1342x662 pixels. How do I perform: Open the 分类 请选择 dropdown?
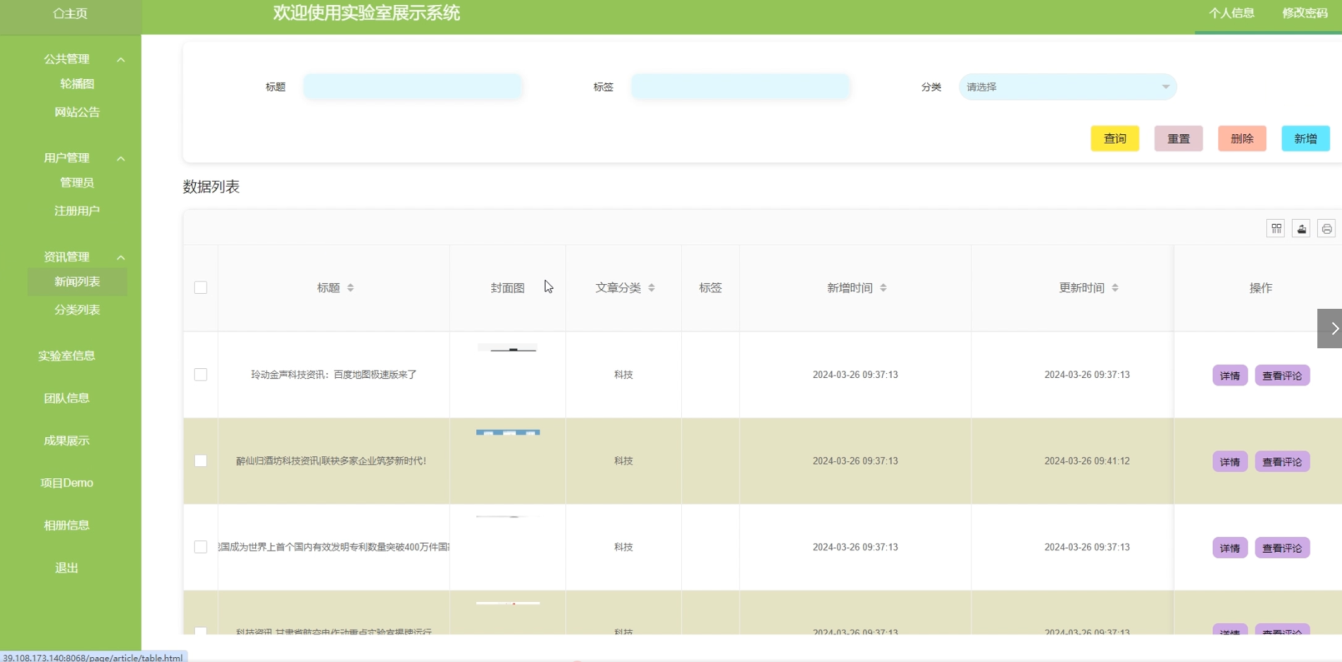tap(1067, 87)
